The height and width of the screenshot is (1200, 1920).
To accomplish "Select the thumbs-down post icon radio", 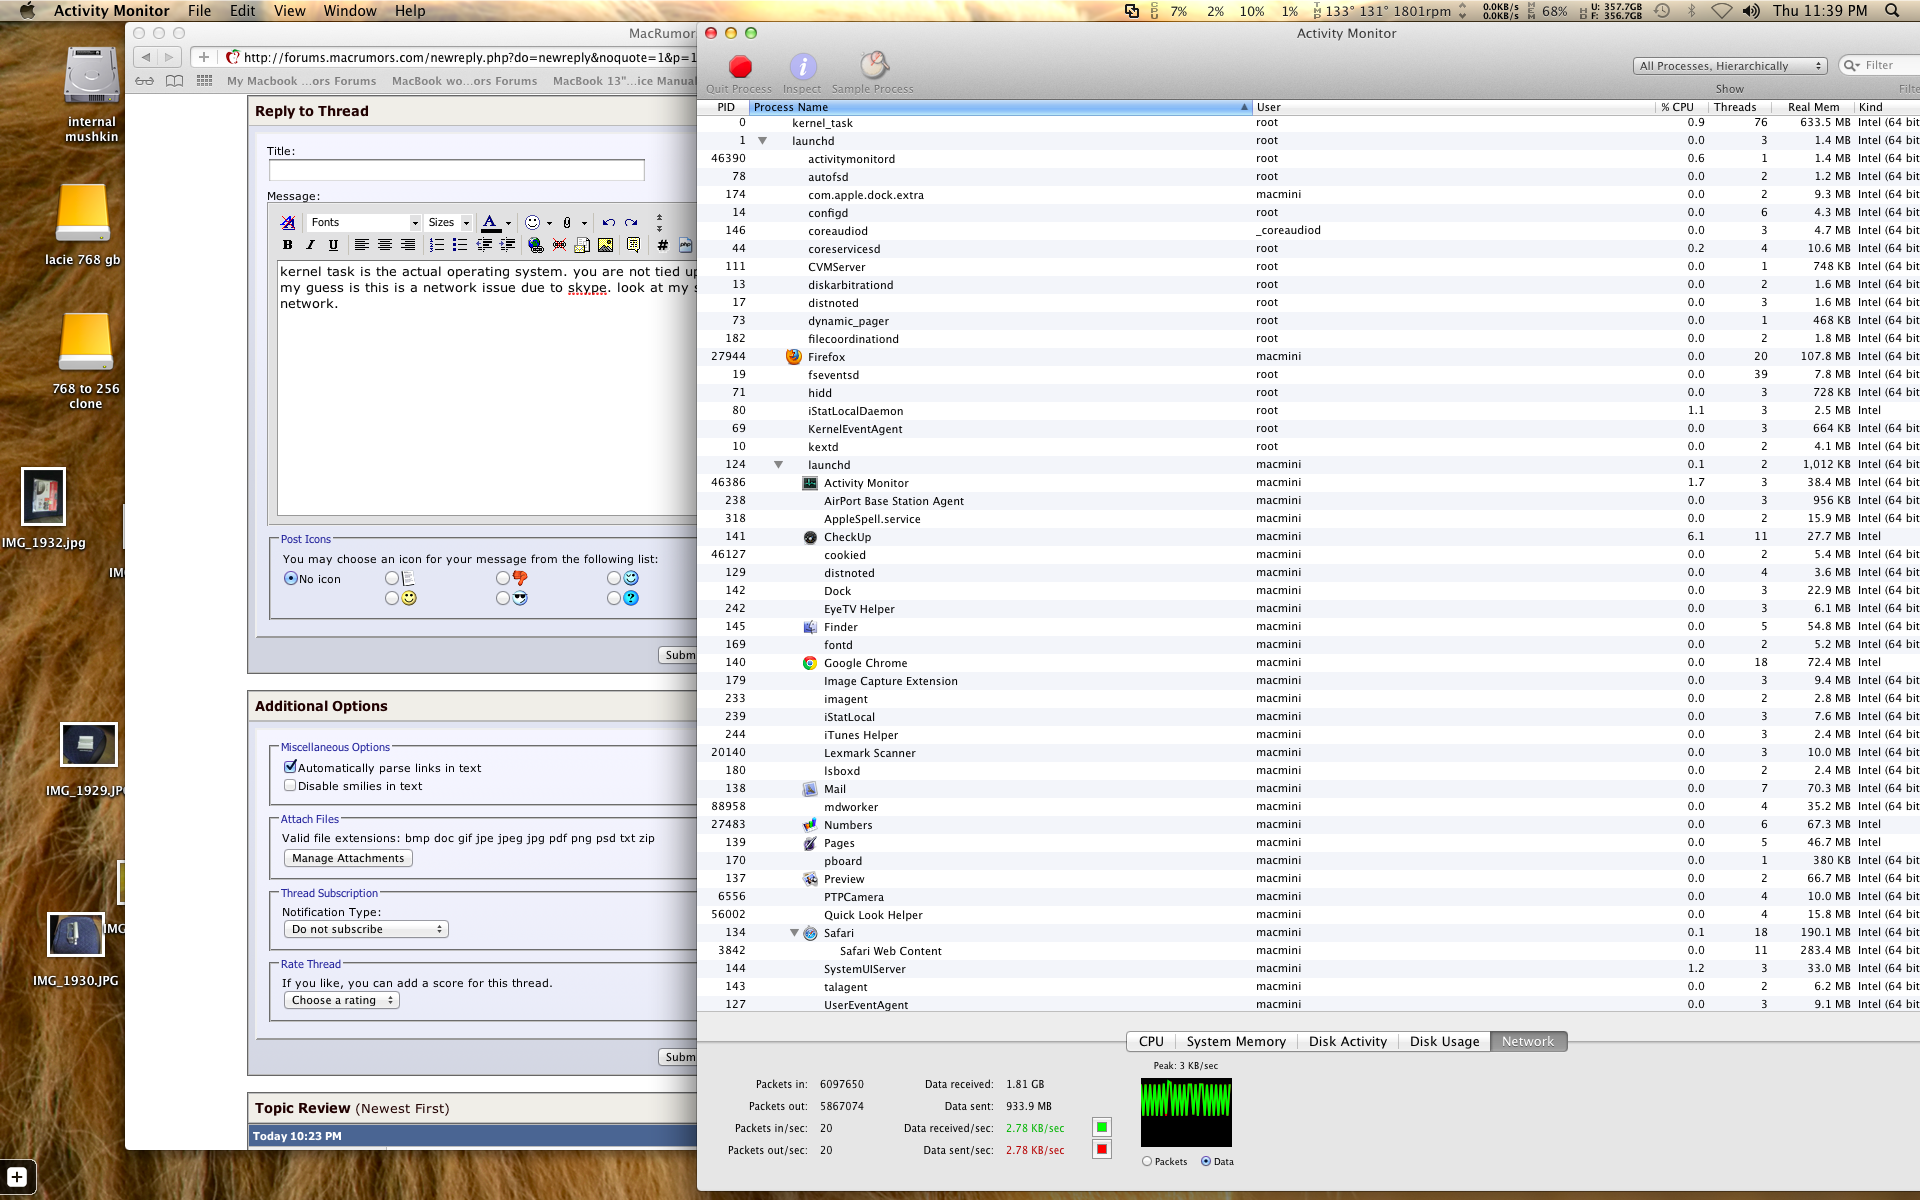I will coord(503,579).
